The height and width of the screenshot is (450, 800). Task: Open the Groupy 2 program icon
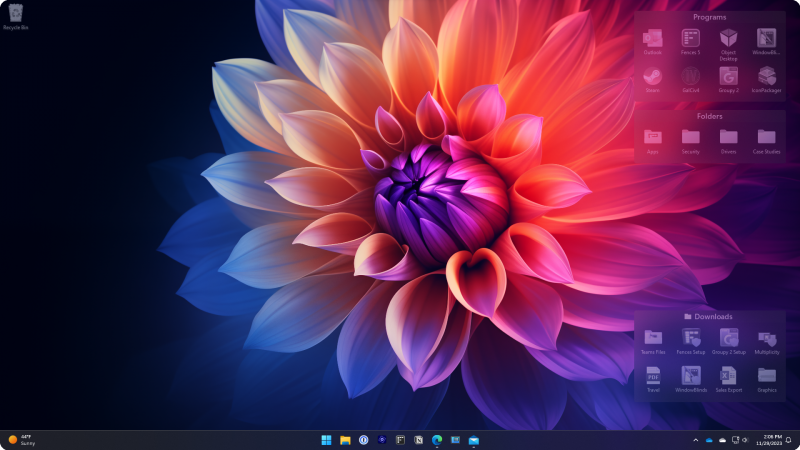point(728,77)
